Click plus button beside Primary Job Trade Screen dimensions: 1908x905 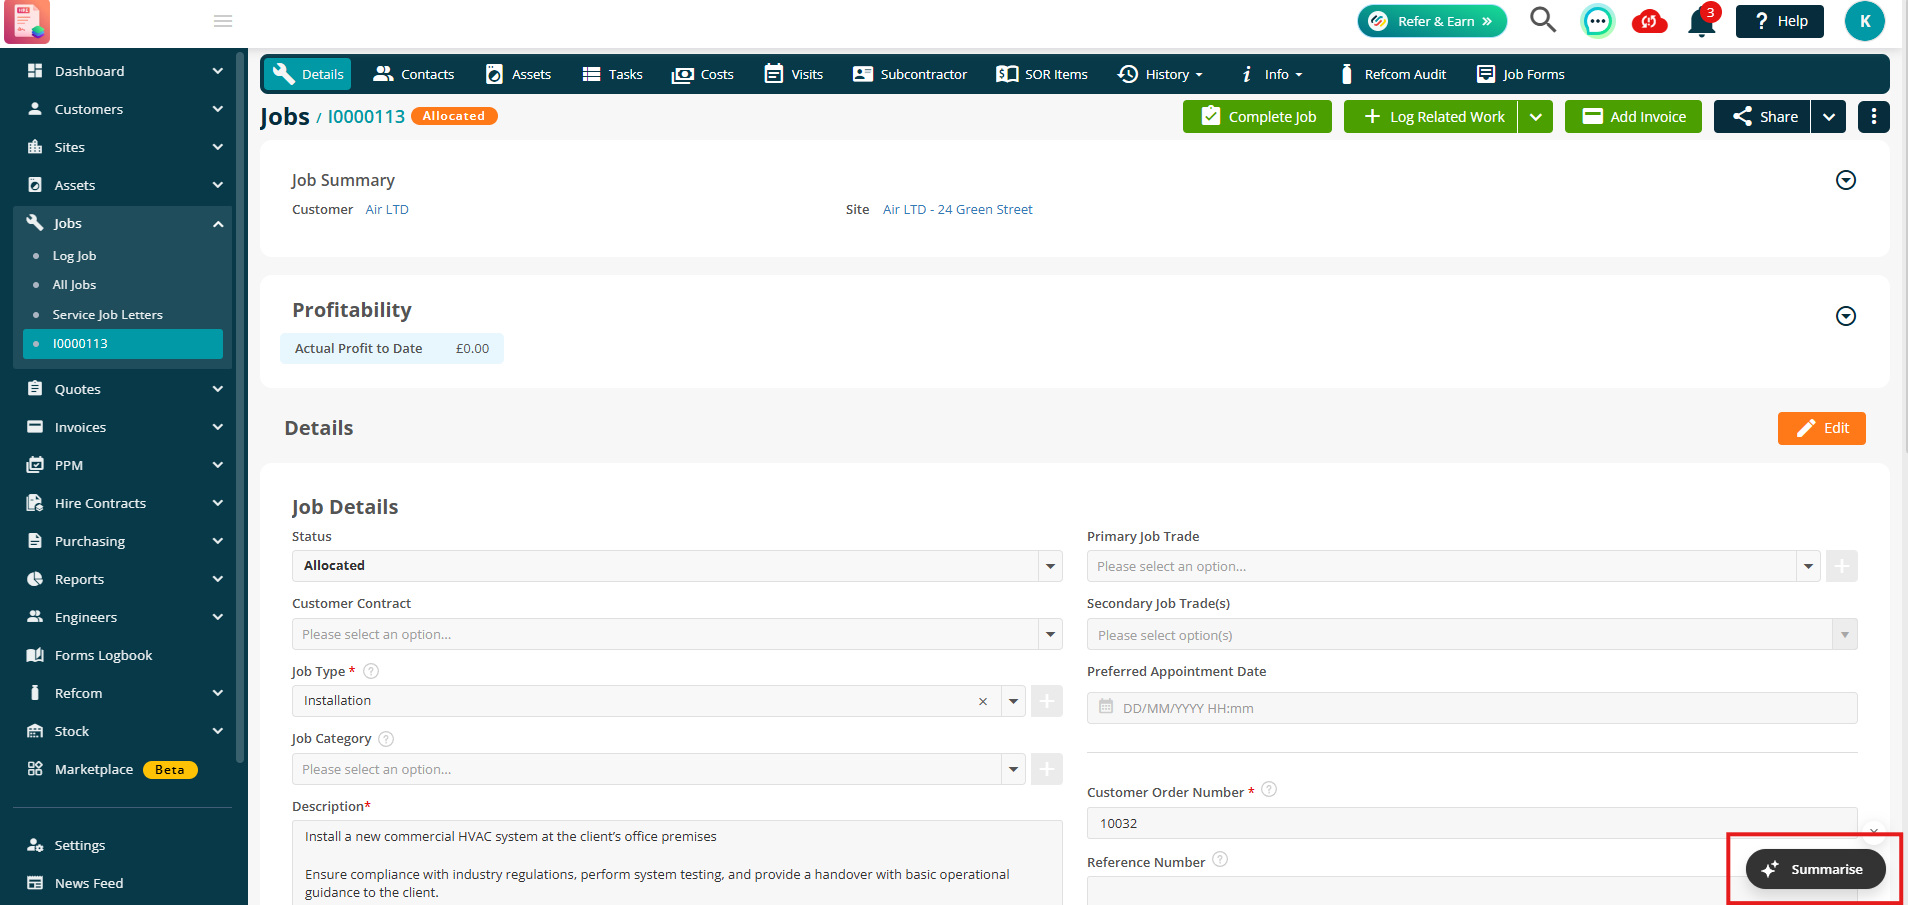click(1842, 566)
